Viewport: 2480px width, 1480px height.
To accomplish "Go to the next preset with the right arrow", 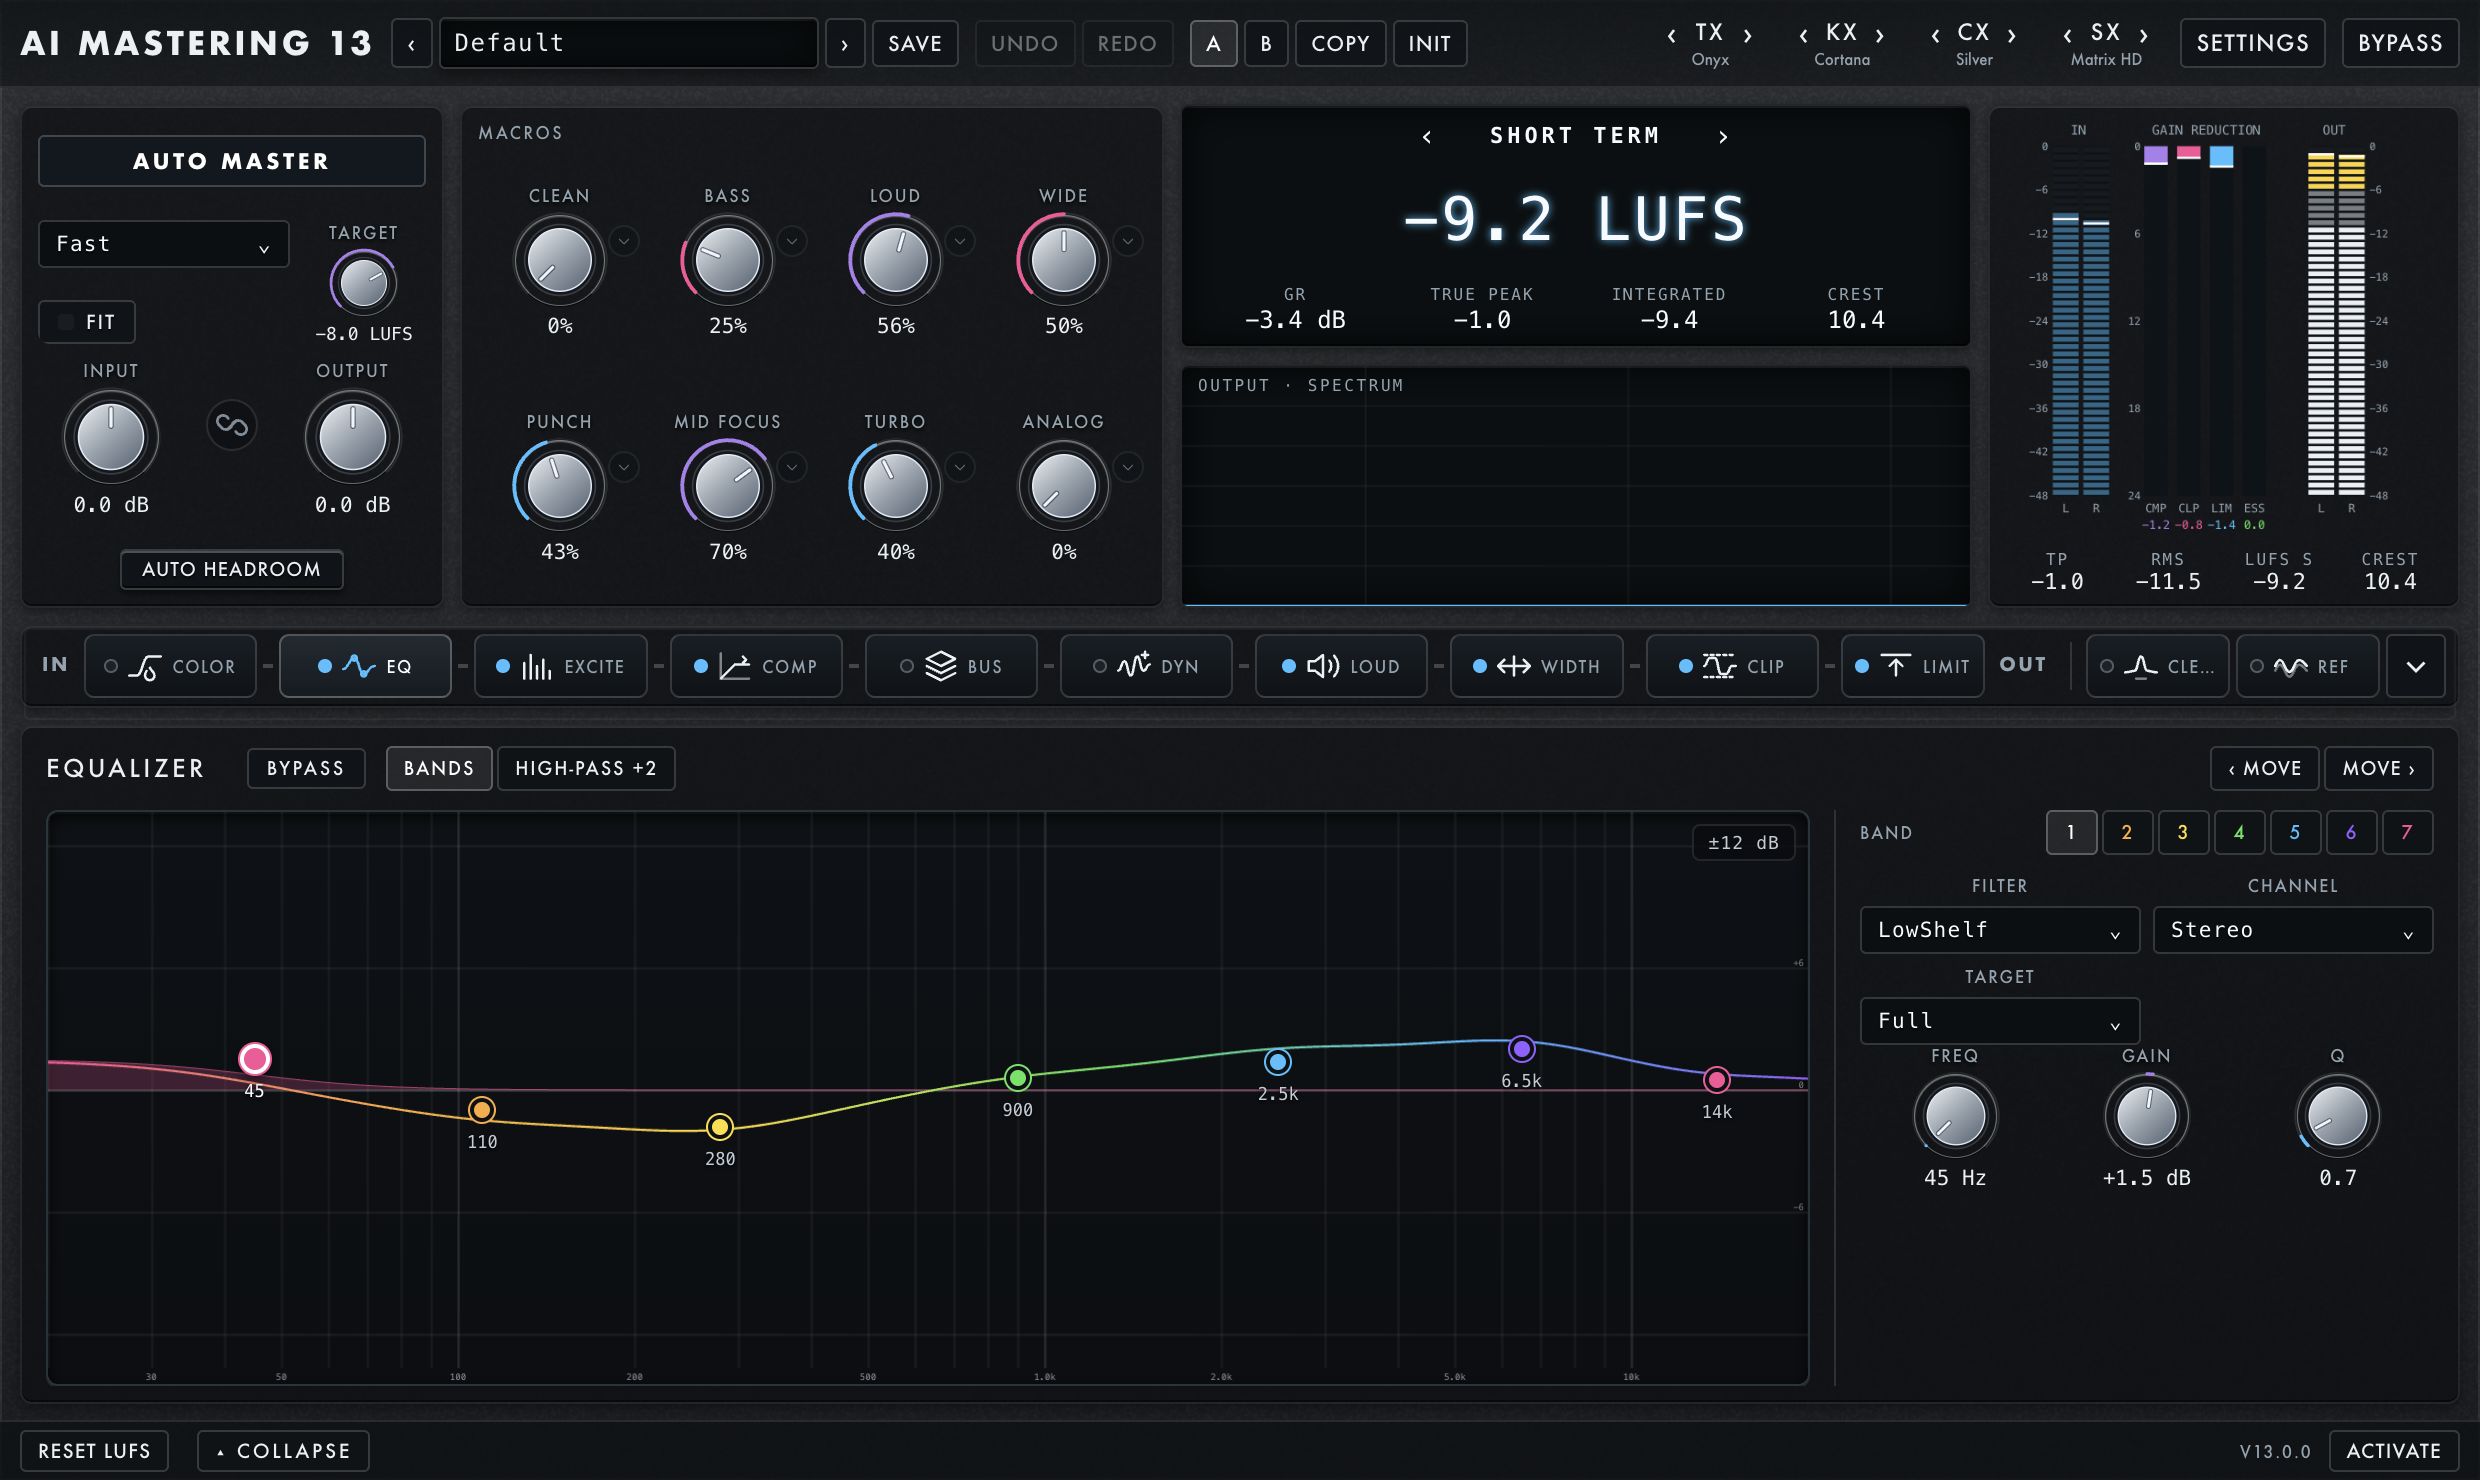I will coord(845,43).
